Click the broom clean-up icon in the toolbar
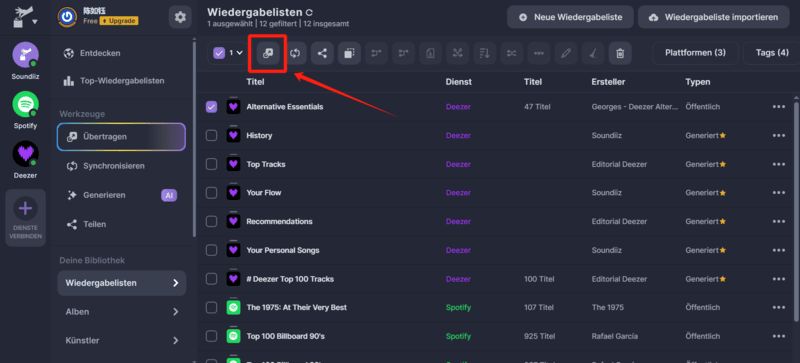 pyautogui.click(x=593, y=53)
